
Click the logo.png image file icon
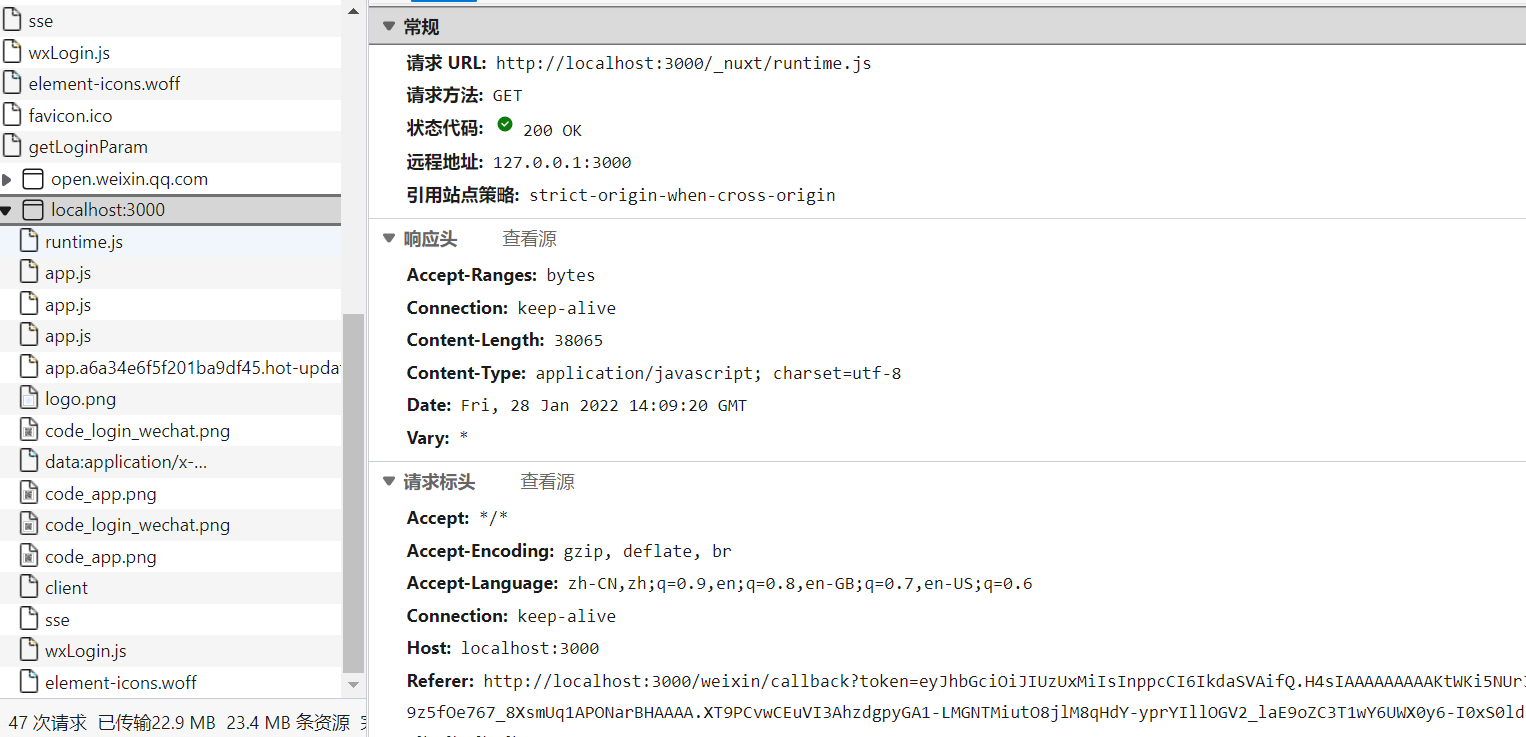click(x=29, y=399)
